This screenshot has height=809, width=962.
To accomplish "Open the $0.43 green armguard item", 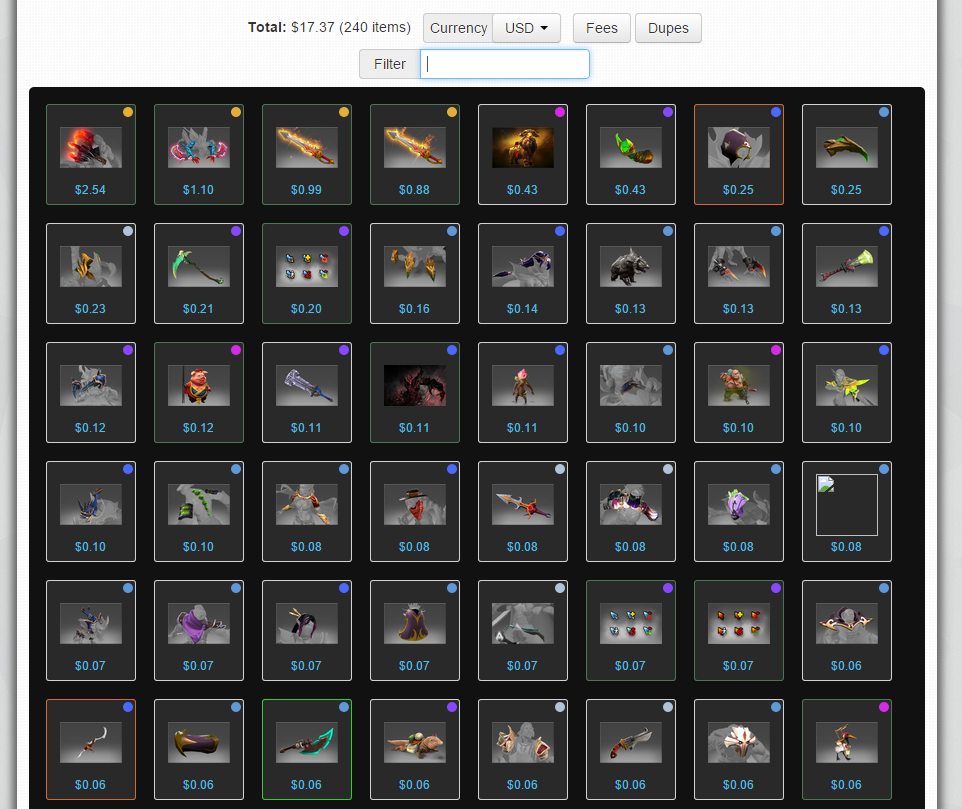I will [x=631, y=155].
